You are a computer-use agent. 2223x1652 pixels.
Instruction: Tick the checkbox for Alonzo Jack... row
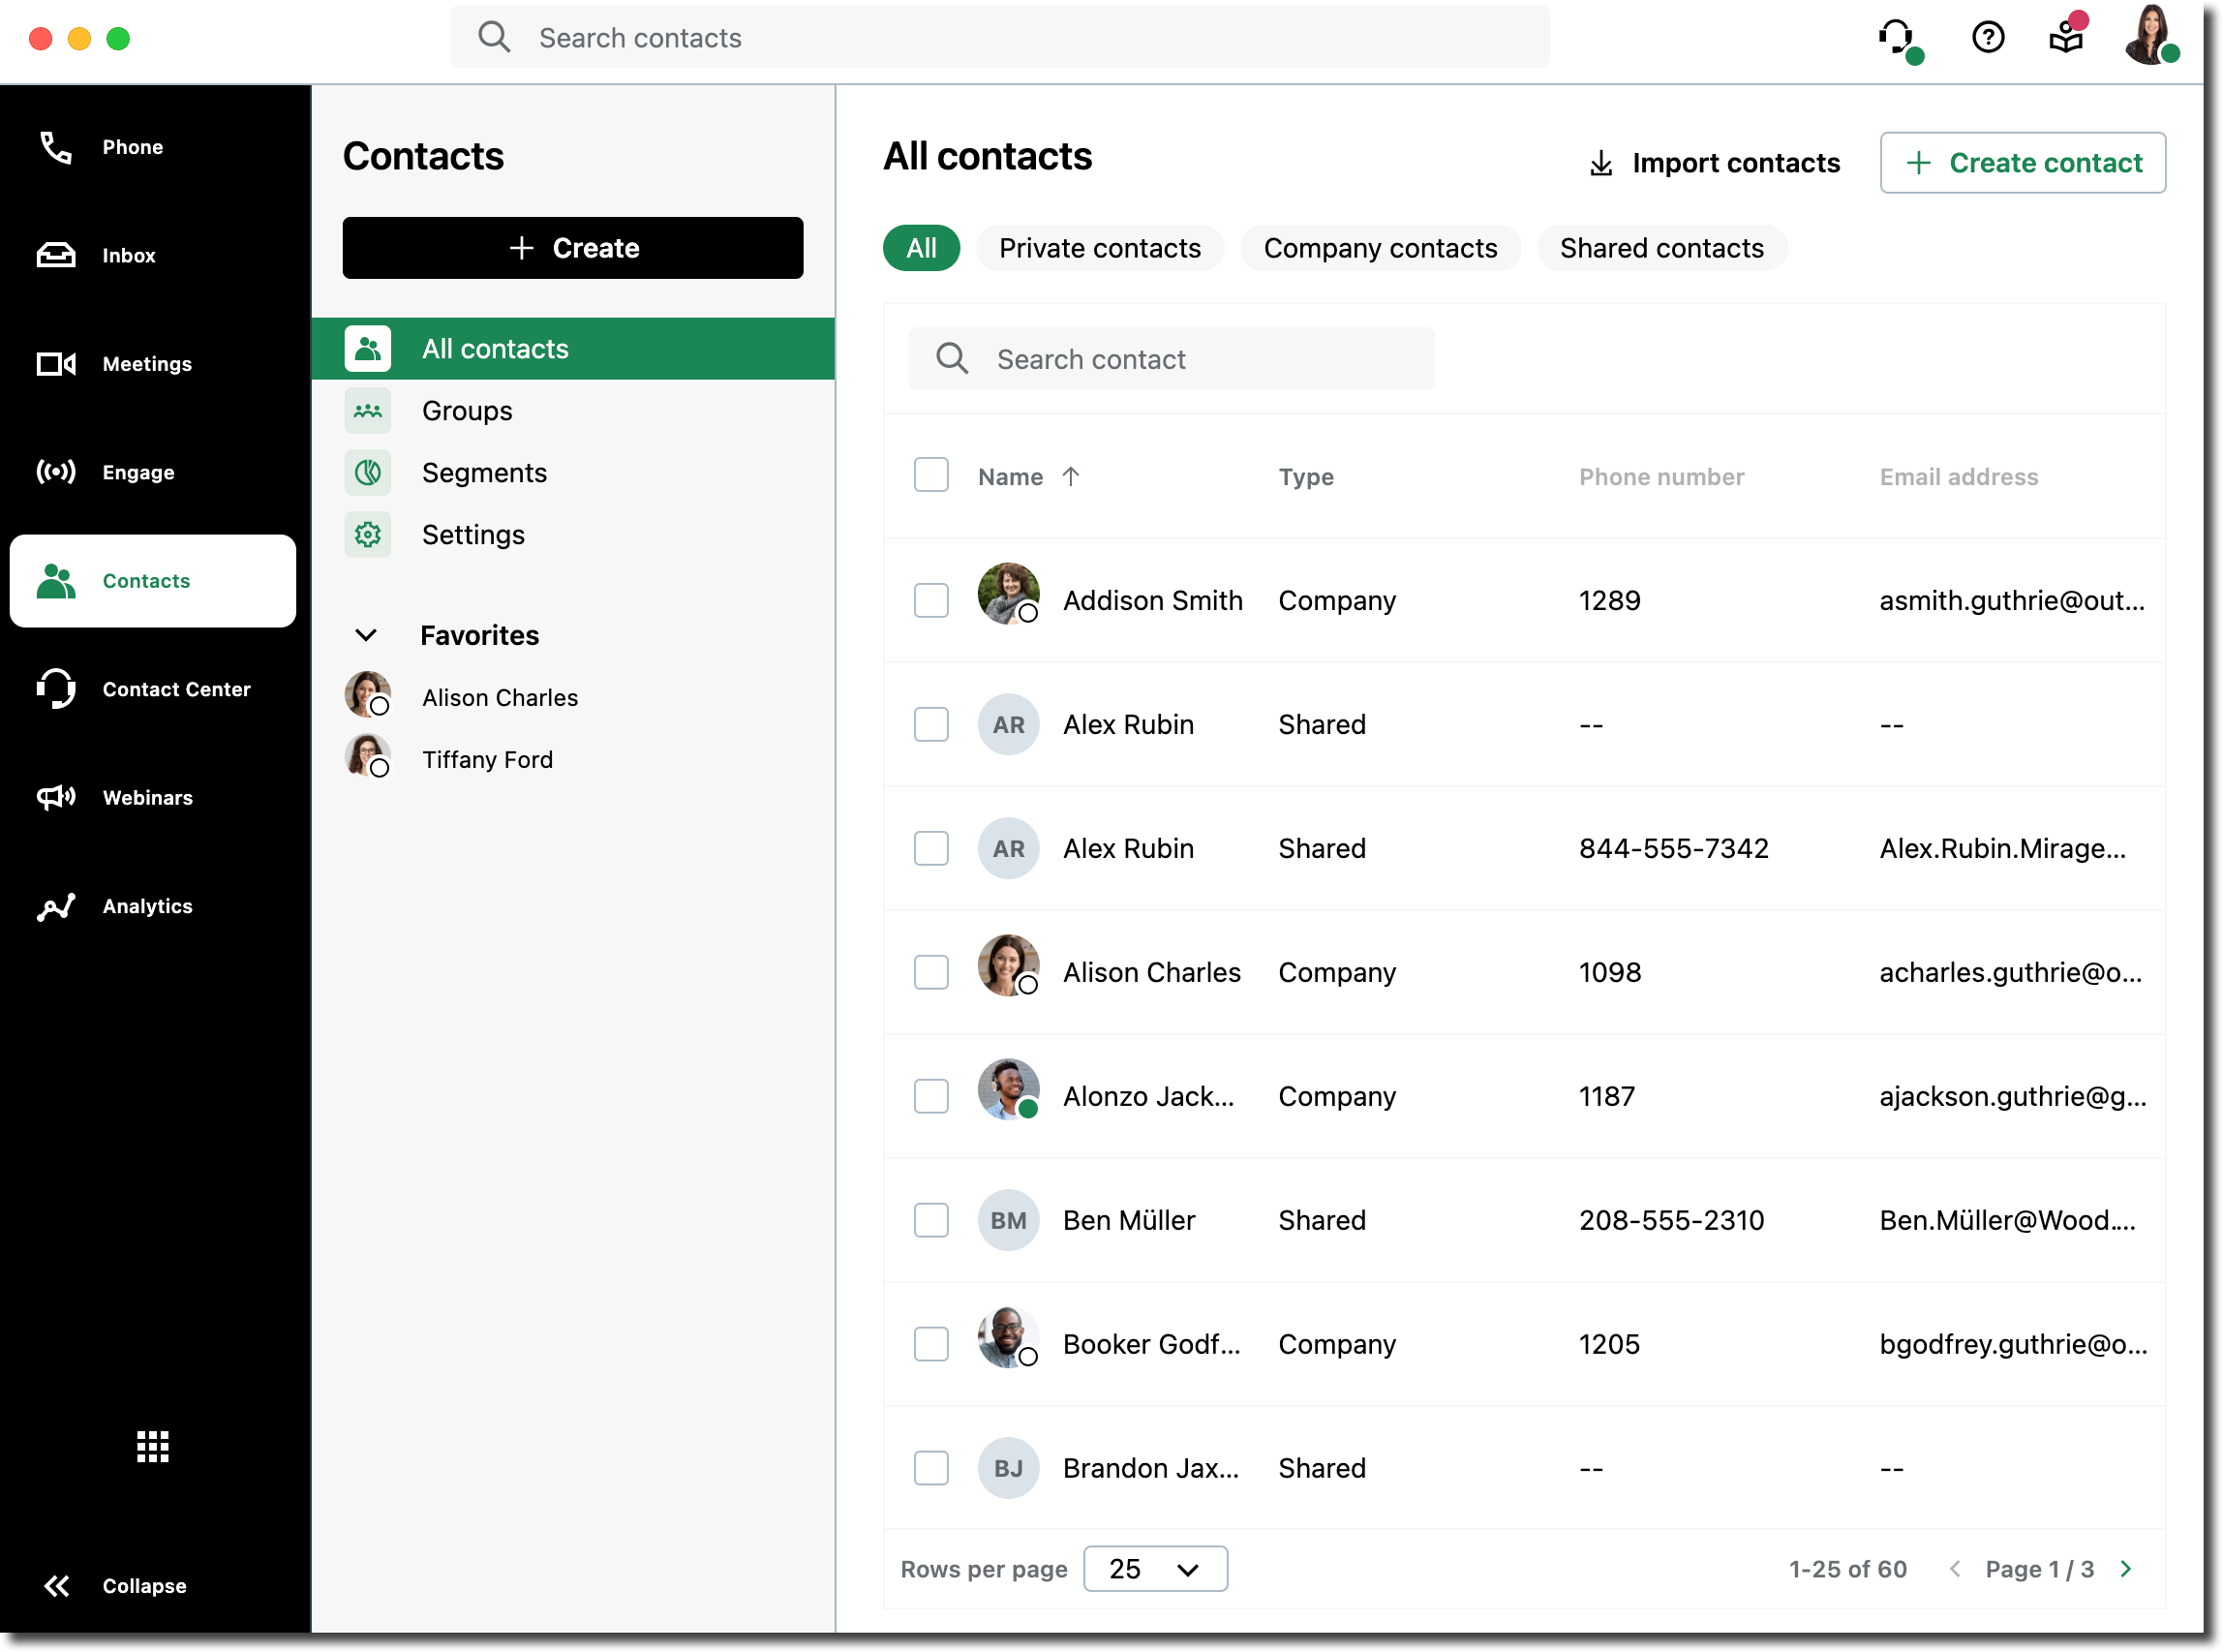click(931, 1097)
